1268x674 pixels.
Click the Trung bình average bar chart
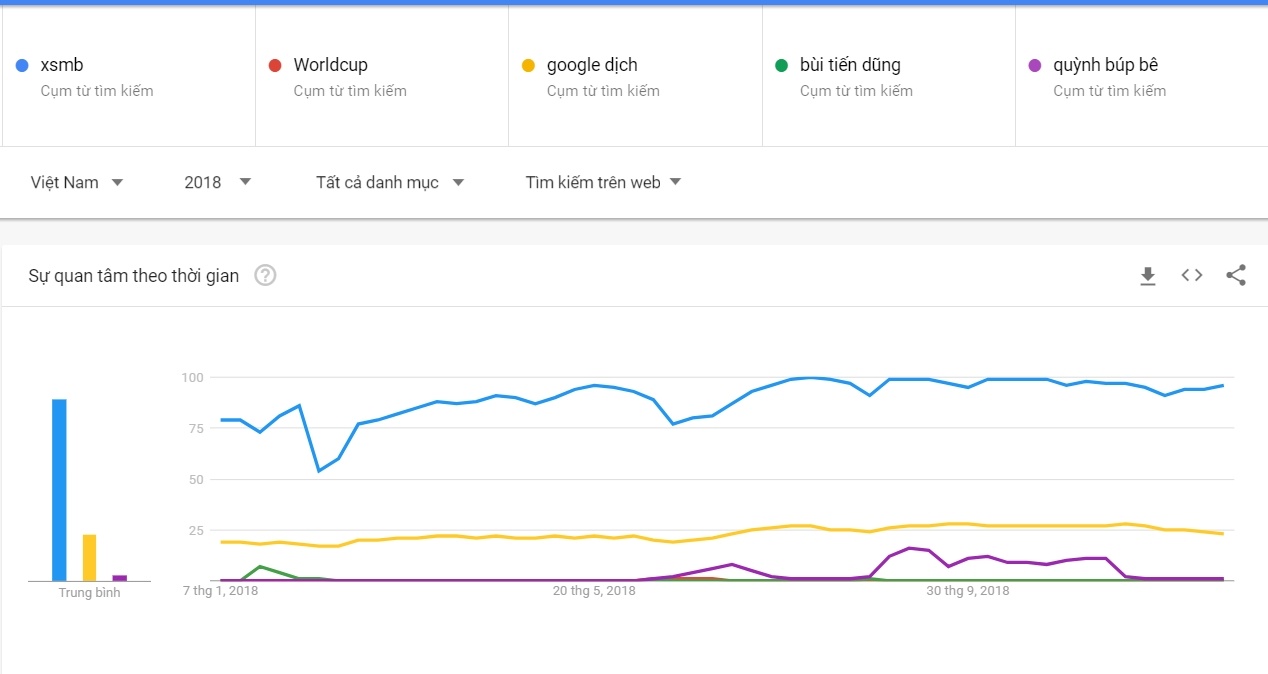click(88, 490)
